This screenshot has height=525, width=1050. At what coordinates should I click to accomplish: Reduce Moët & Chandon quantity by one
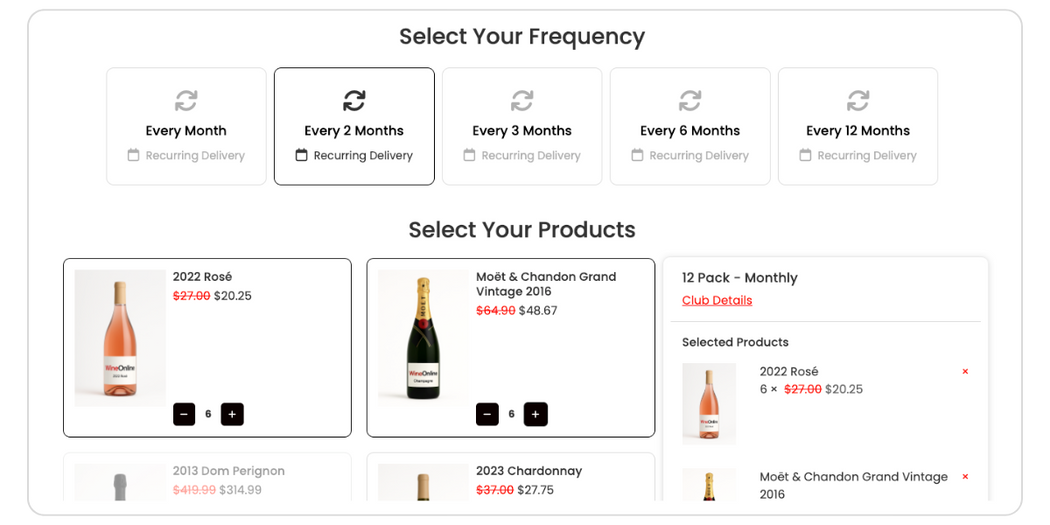pyautogui.click(x=488, y=414)
